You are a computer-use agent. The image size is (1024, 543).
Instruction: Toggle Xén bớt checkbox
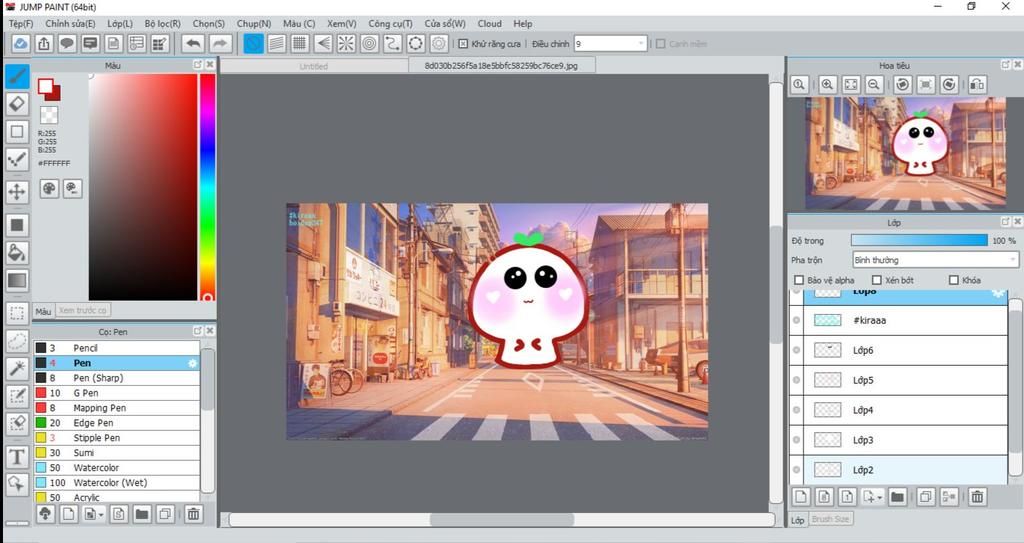[877, 280]
